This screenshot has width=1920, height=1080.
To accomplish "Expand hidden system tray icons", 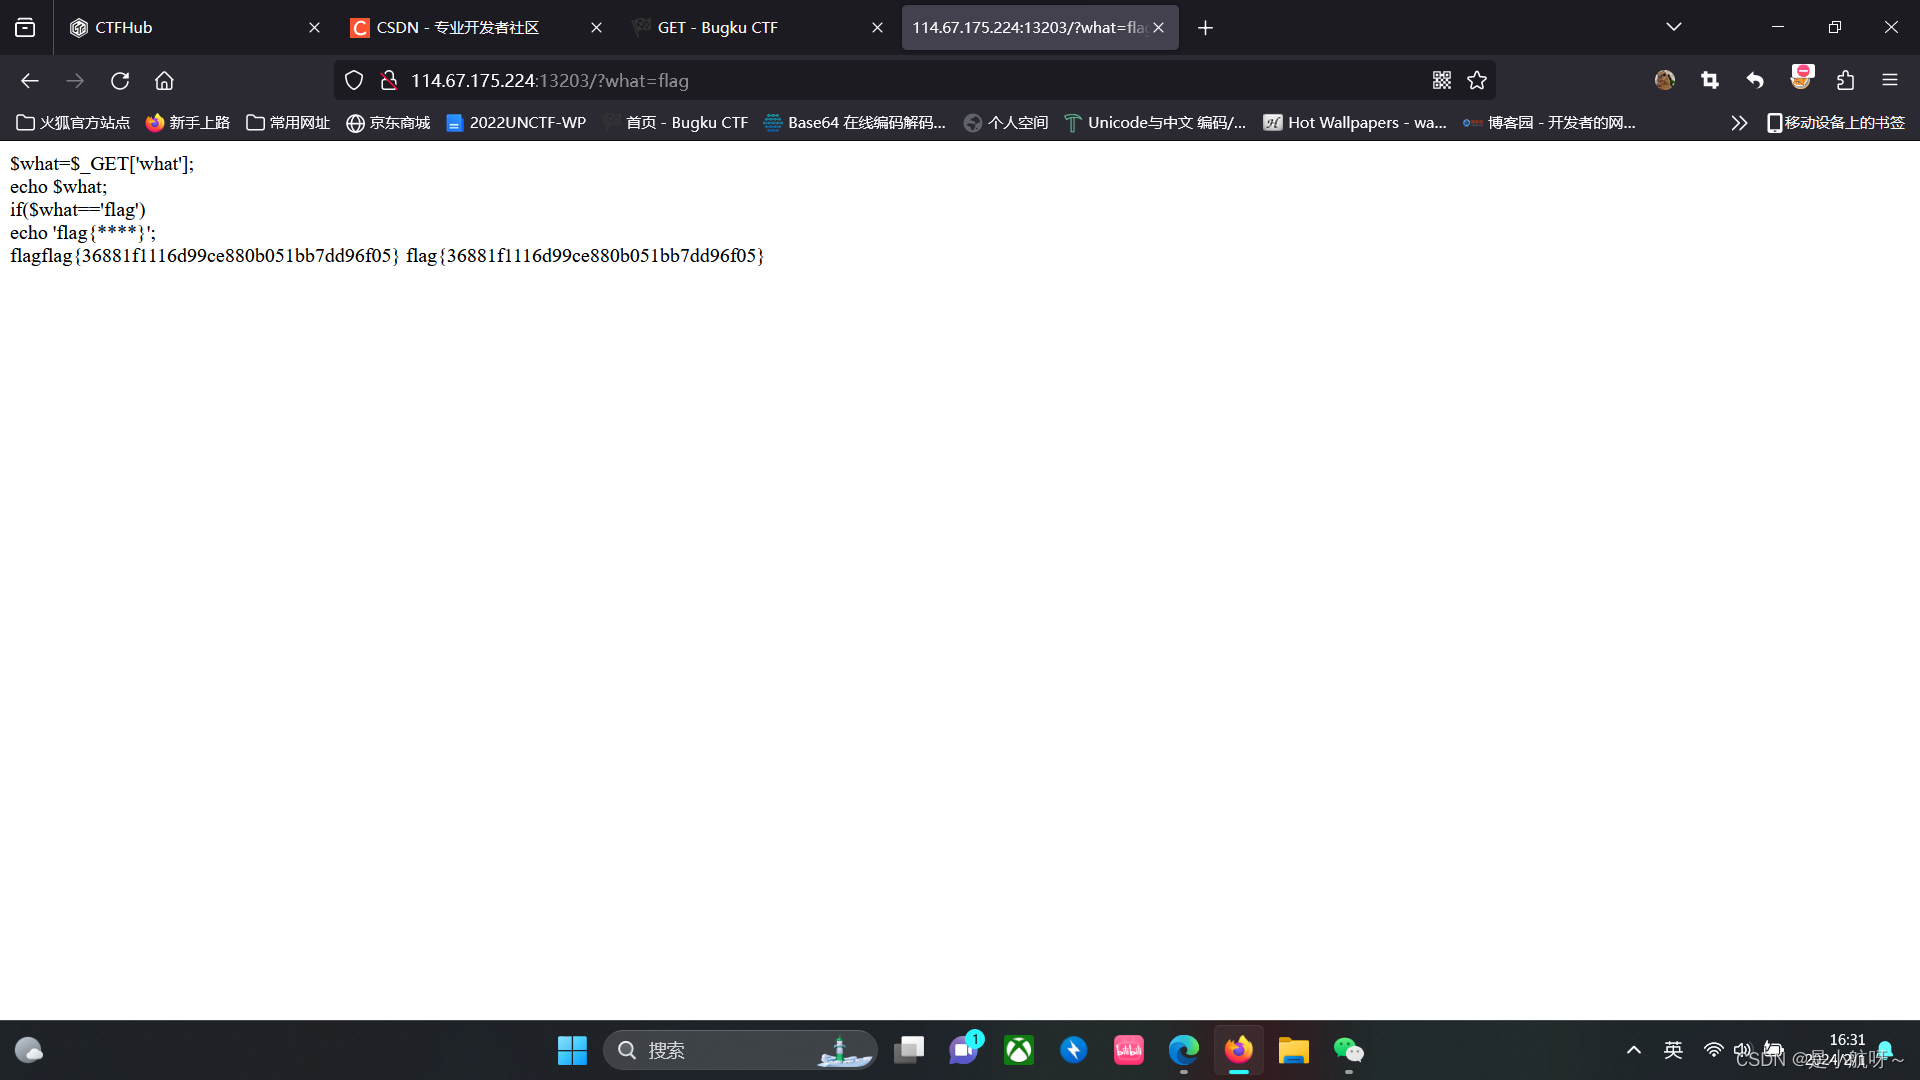I will pos(1633,1050).
